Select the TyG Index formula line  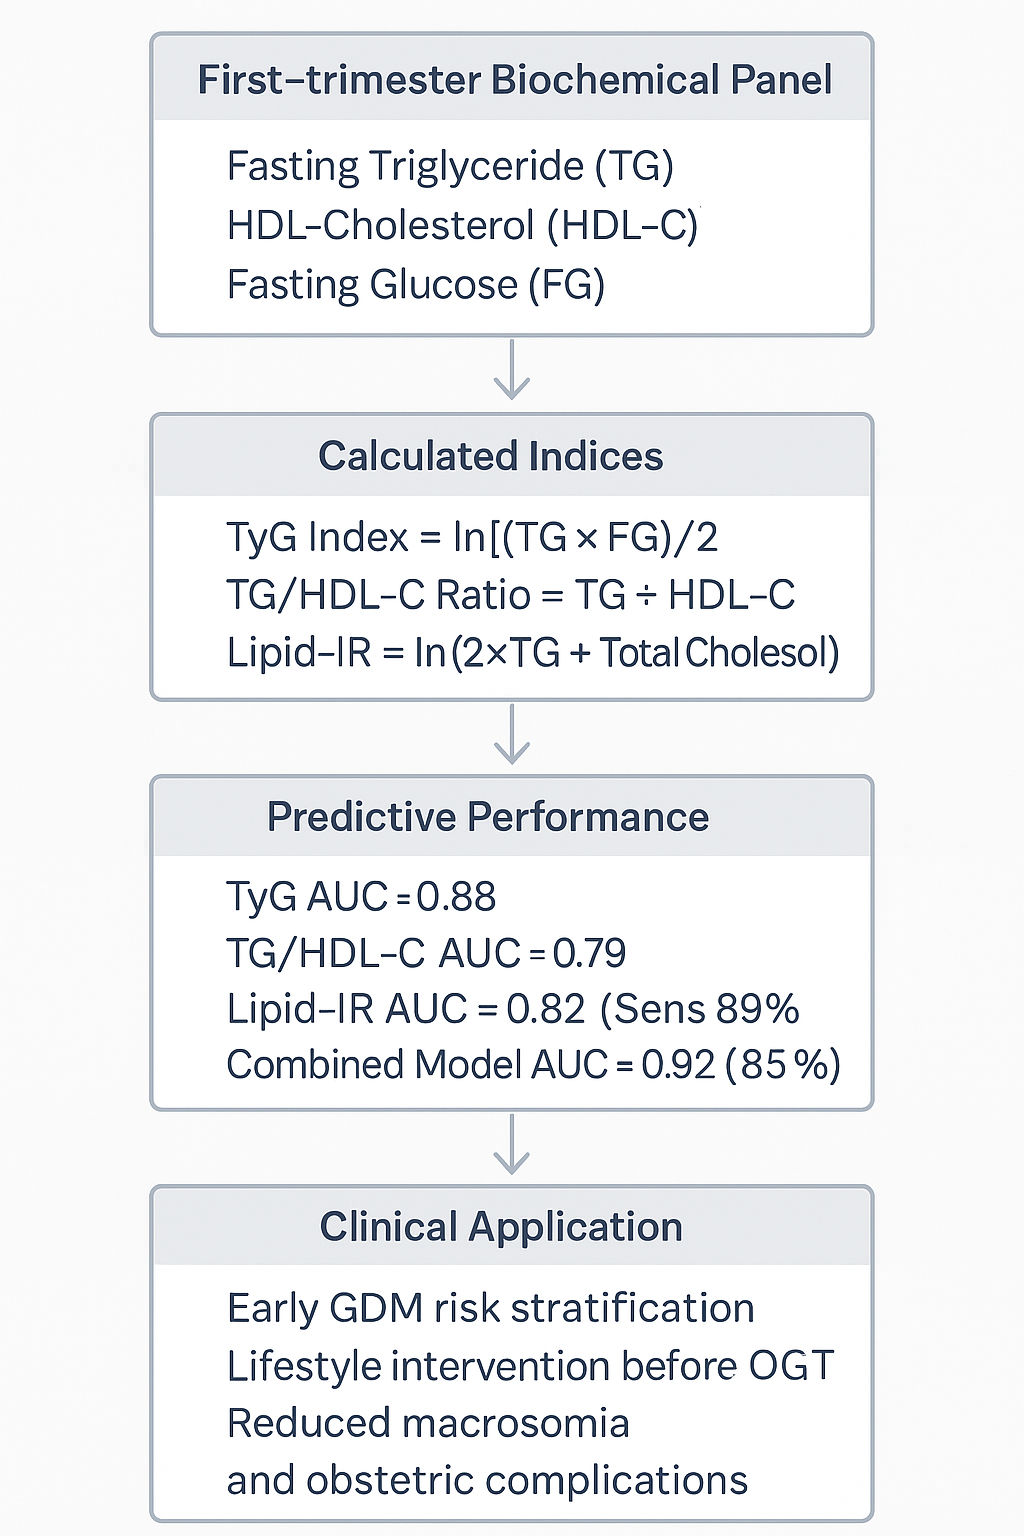pos(472,537)
